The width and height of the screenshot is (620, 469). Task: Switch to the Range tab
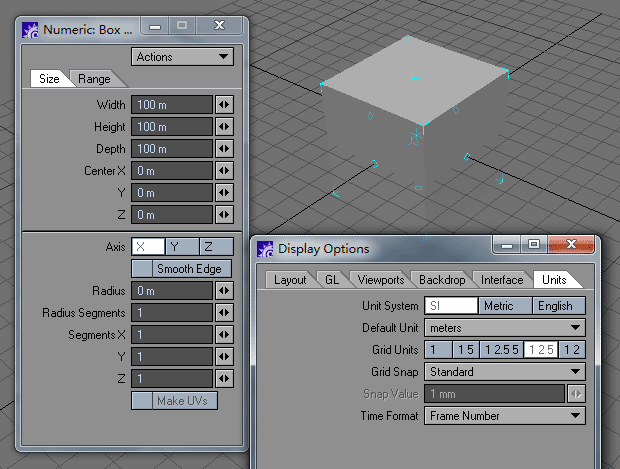(94, 79)
